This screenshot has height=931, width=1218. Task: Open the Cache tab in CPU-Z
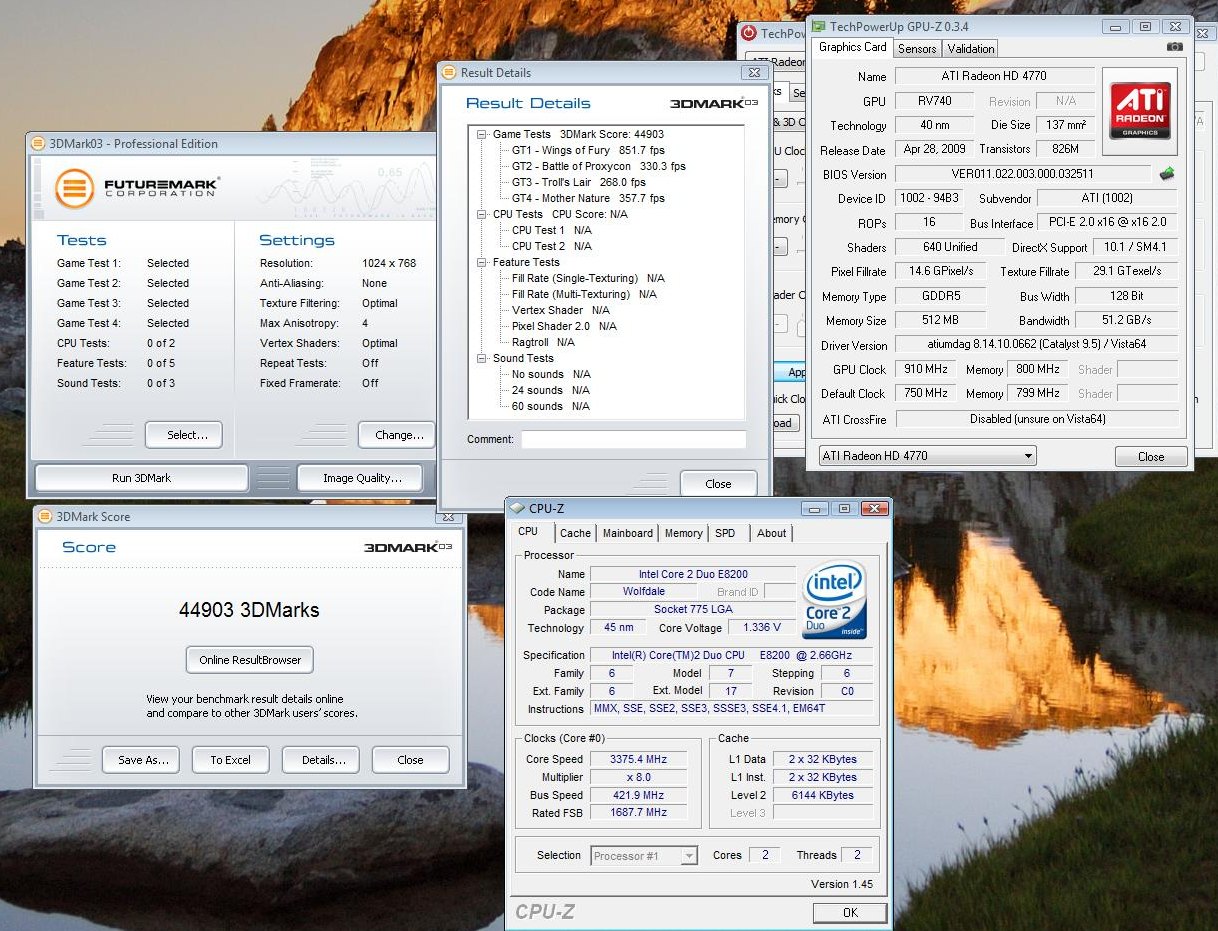575,533
